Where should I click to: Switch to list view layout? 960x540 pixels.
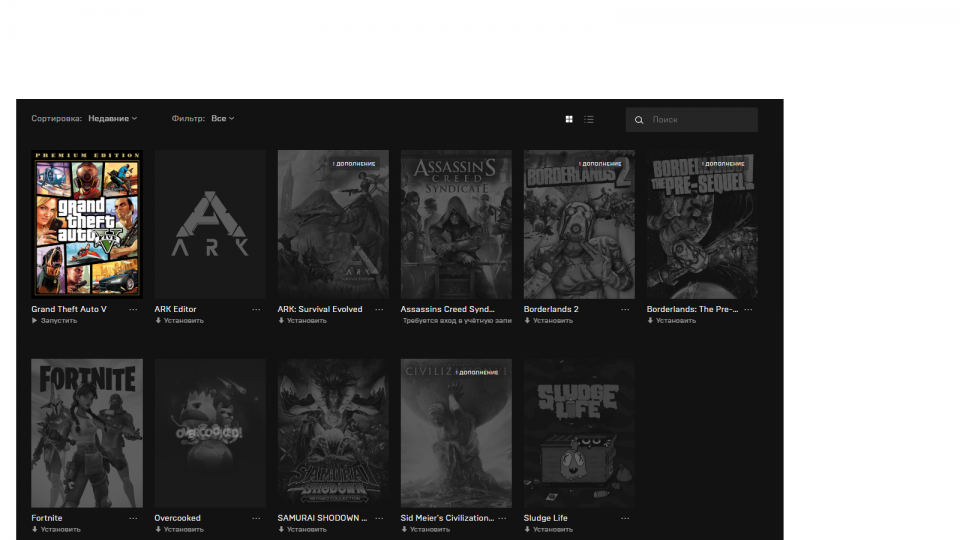pos(589,119)
